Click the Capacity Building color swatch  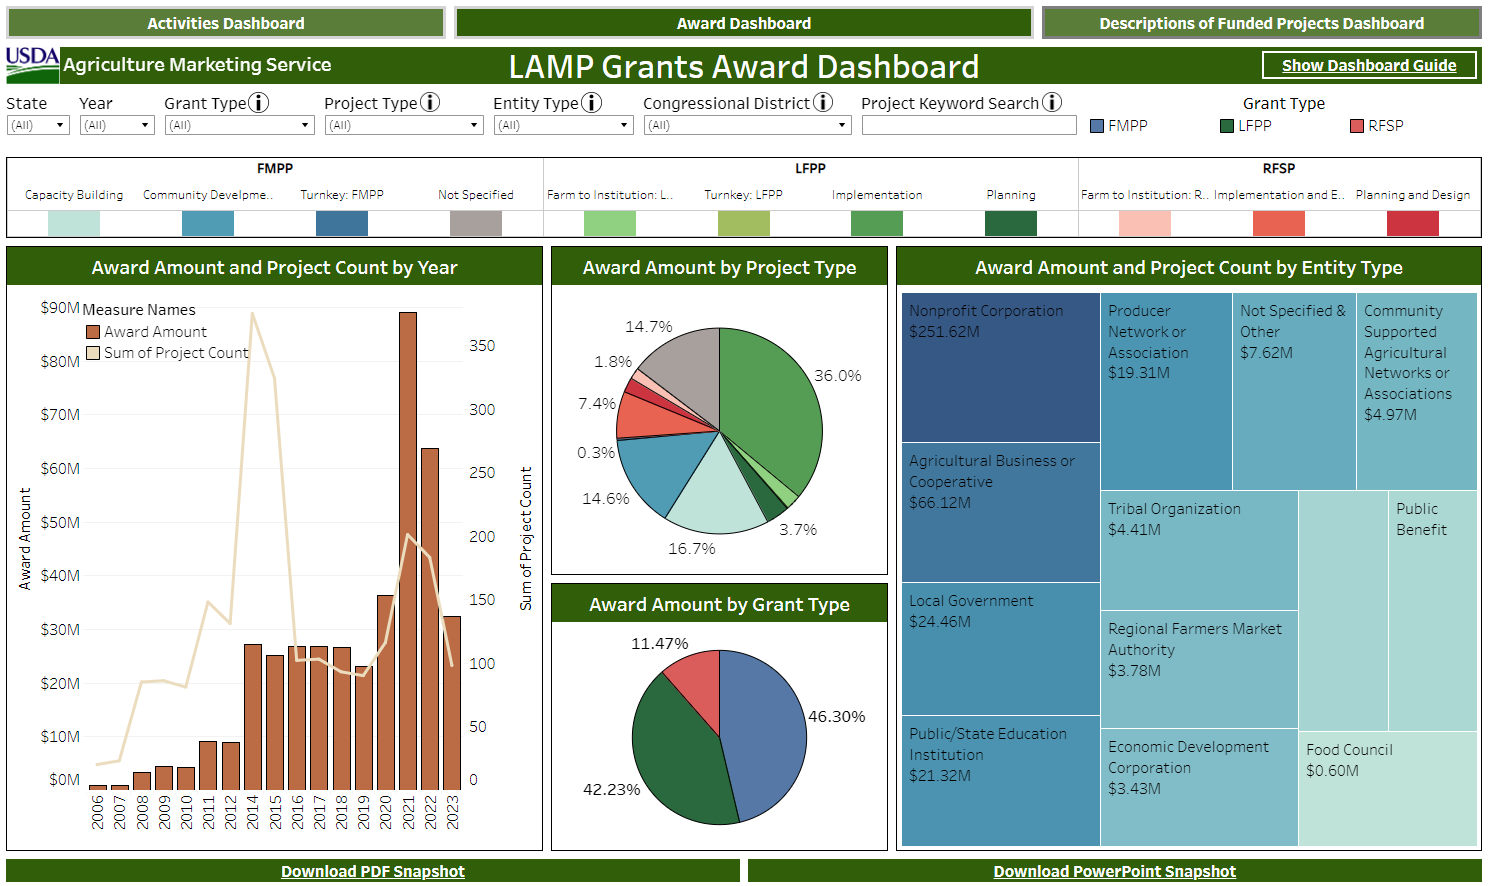point(74,223)
